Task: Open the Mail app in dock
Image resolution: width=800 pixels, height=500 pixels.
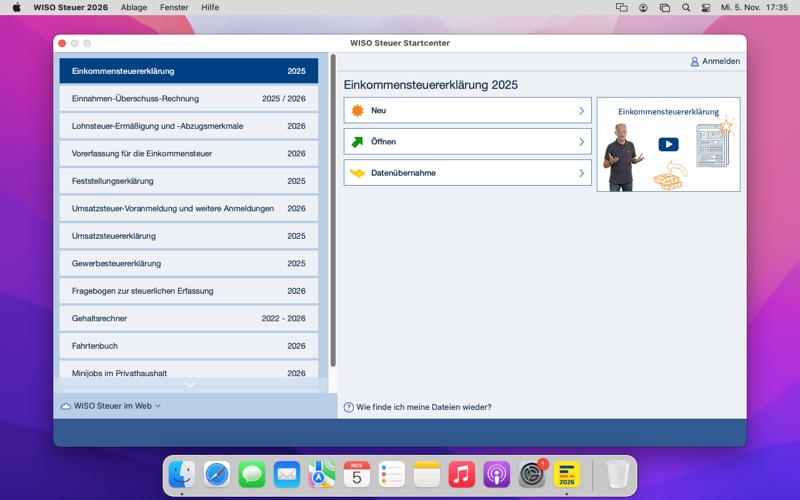Action: pyautogui.click(x=287, y=474)
